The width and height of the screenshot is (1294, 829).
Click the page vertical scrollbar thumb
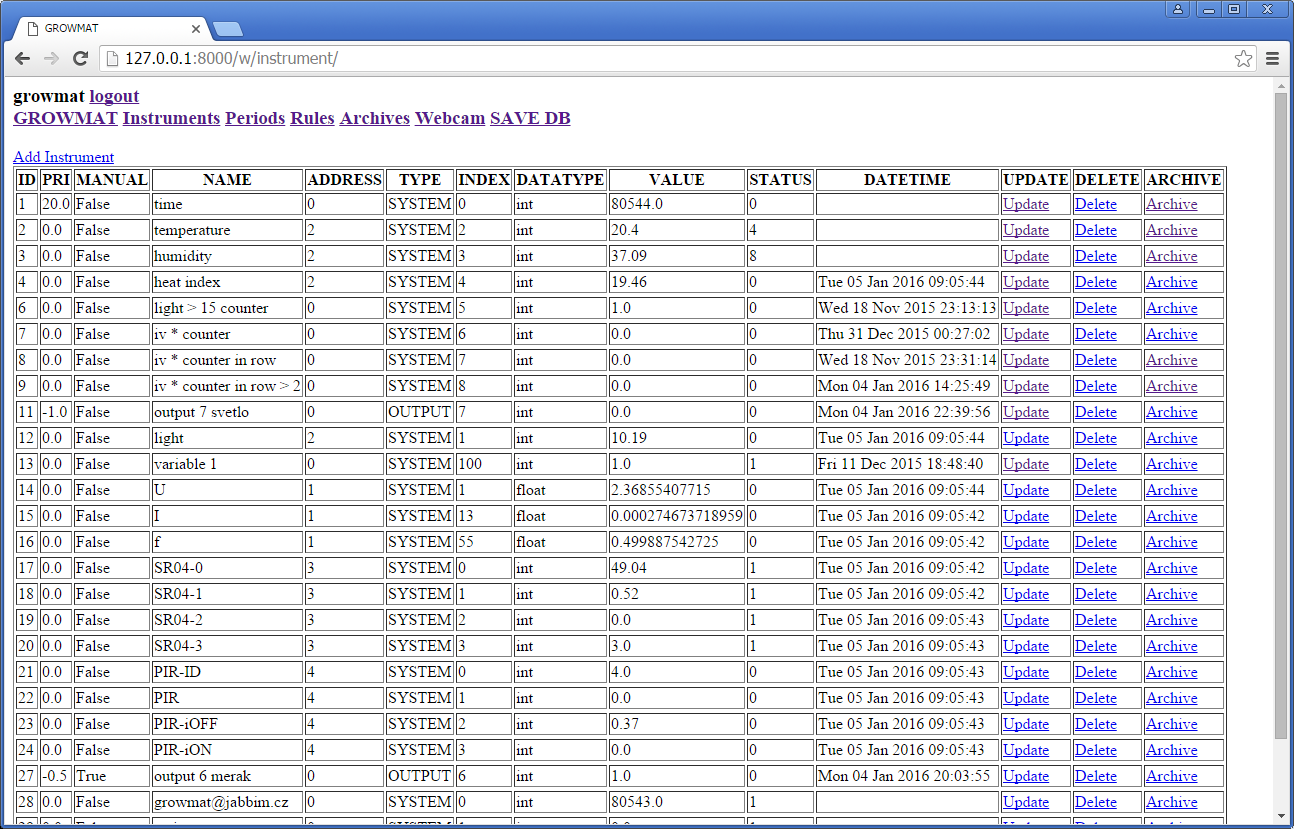pos(1281,416)
